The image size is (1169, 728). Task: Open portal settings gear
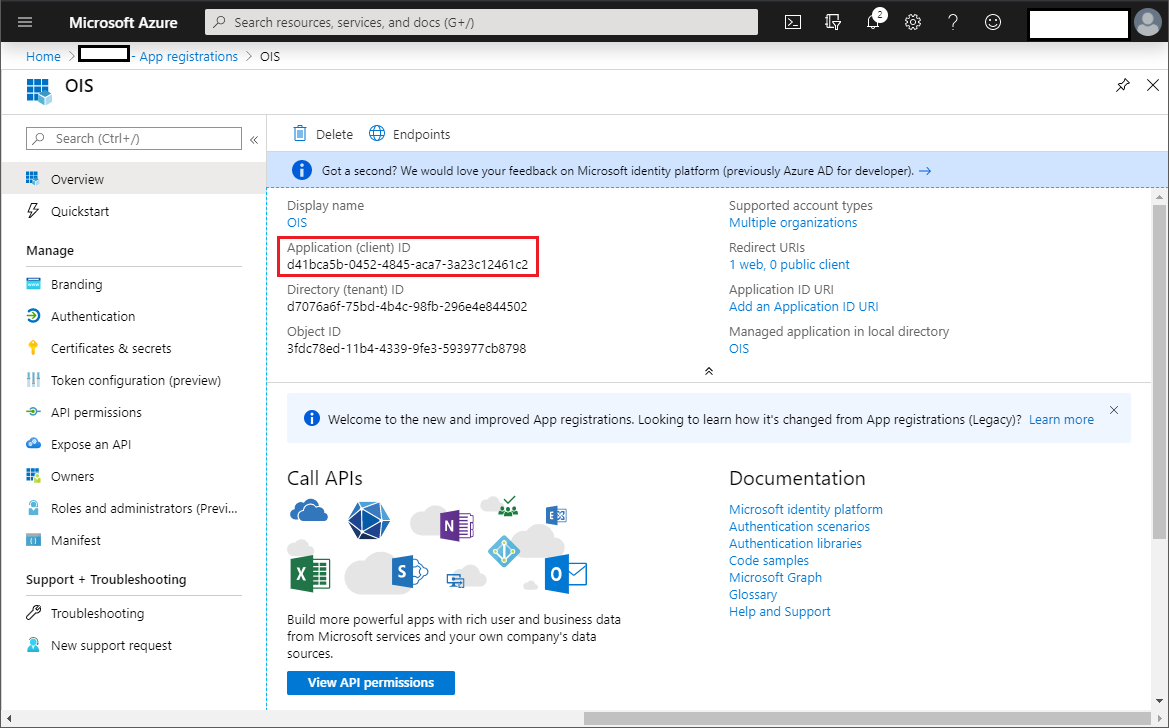click(913, 22)
